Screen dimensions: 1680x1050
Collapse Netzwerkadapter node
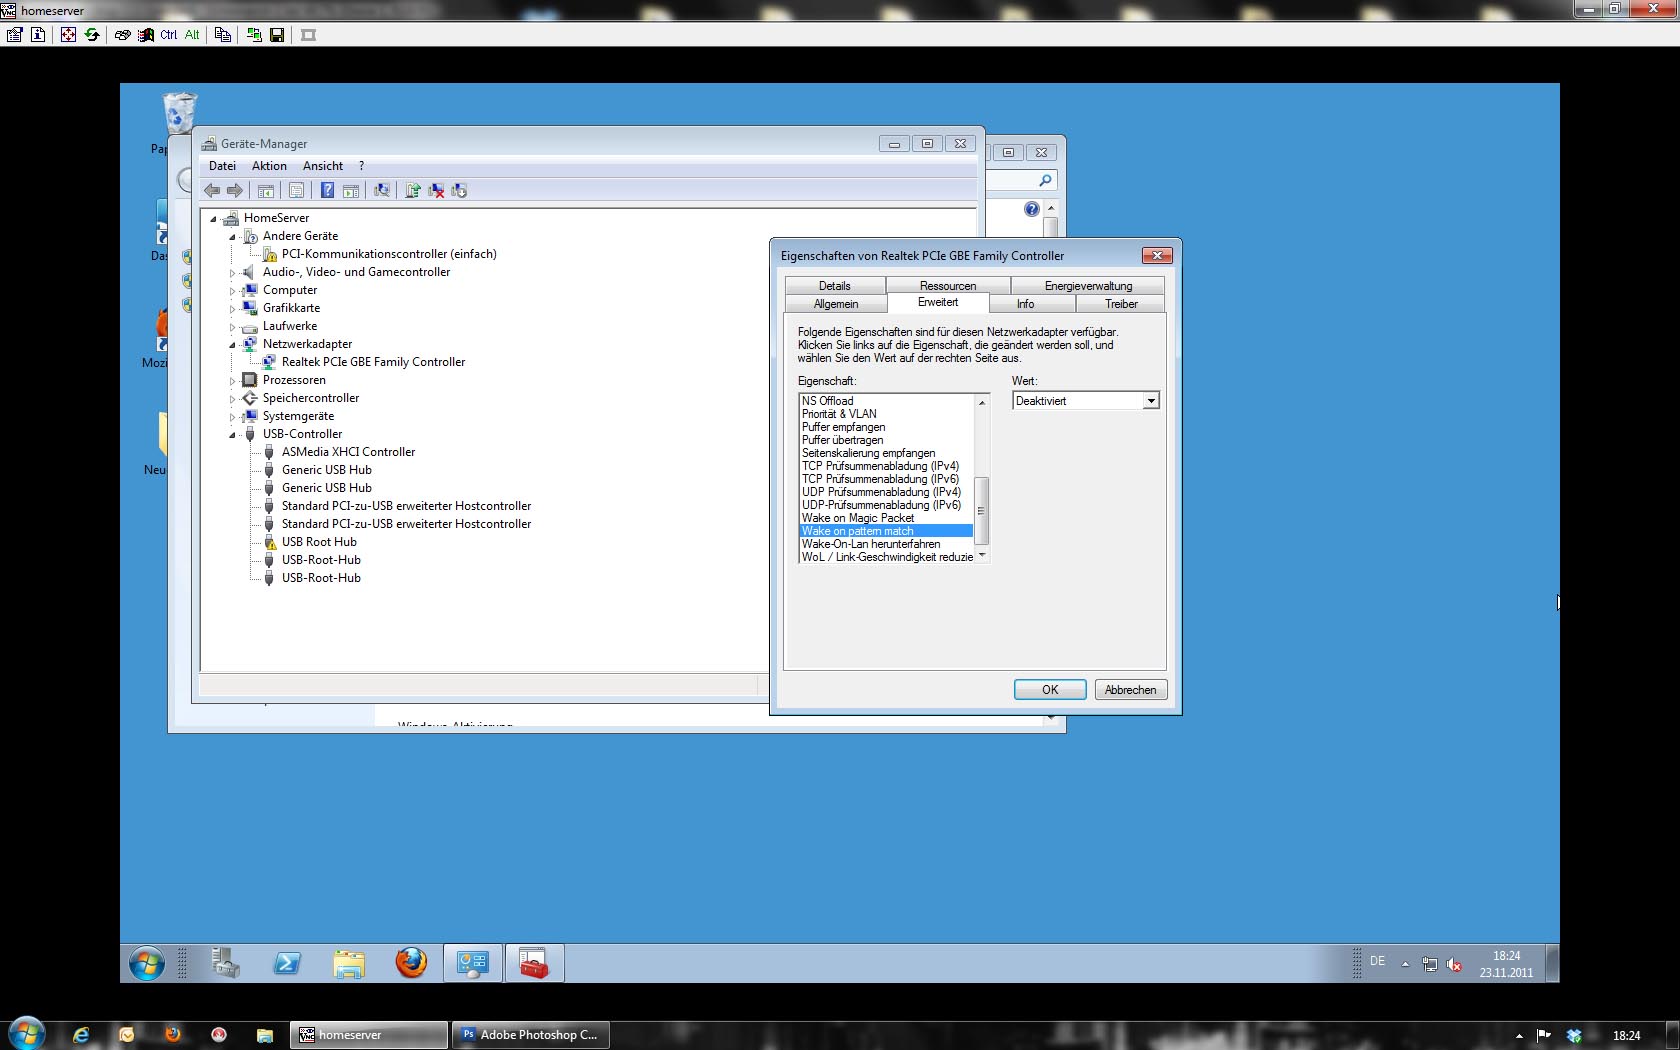pyautogui.click(x=232, y=345)
